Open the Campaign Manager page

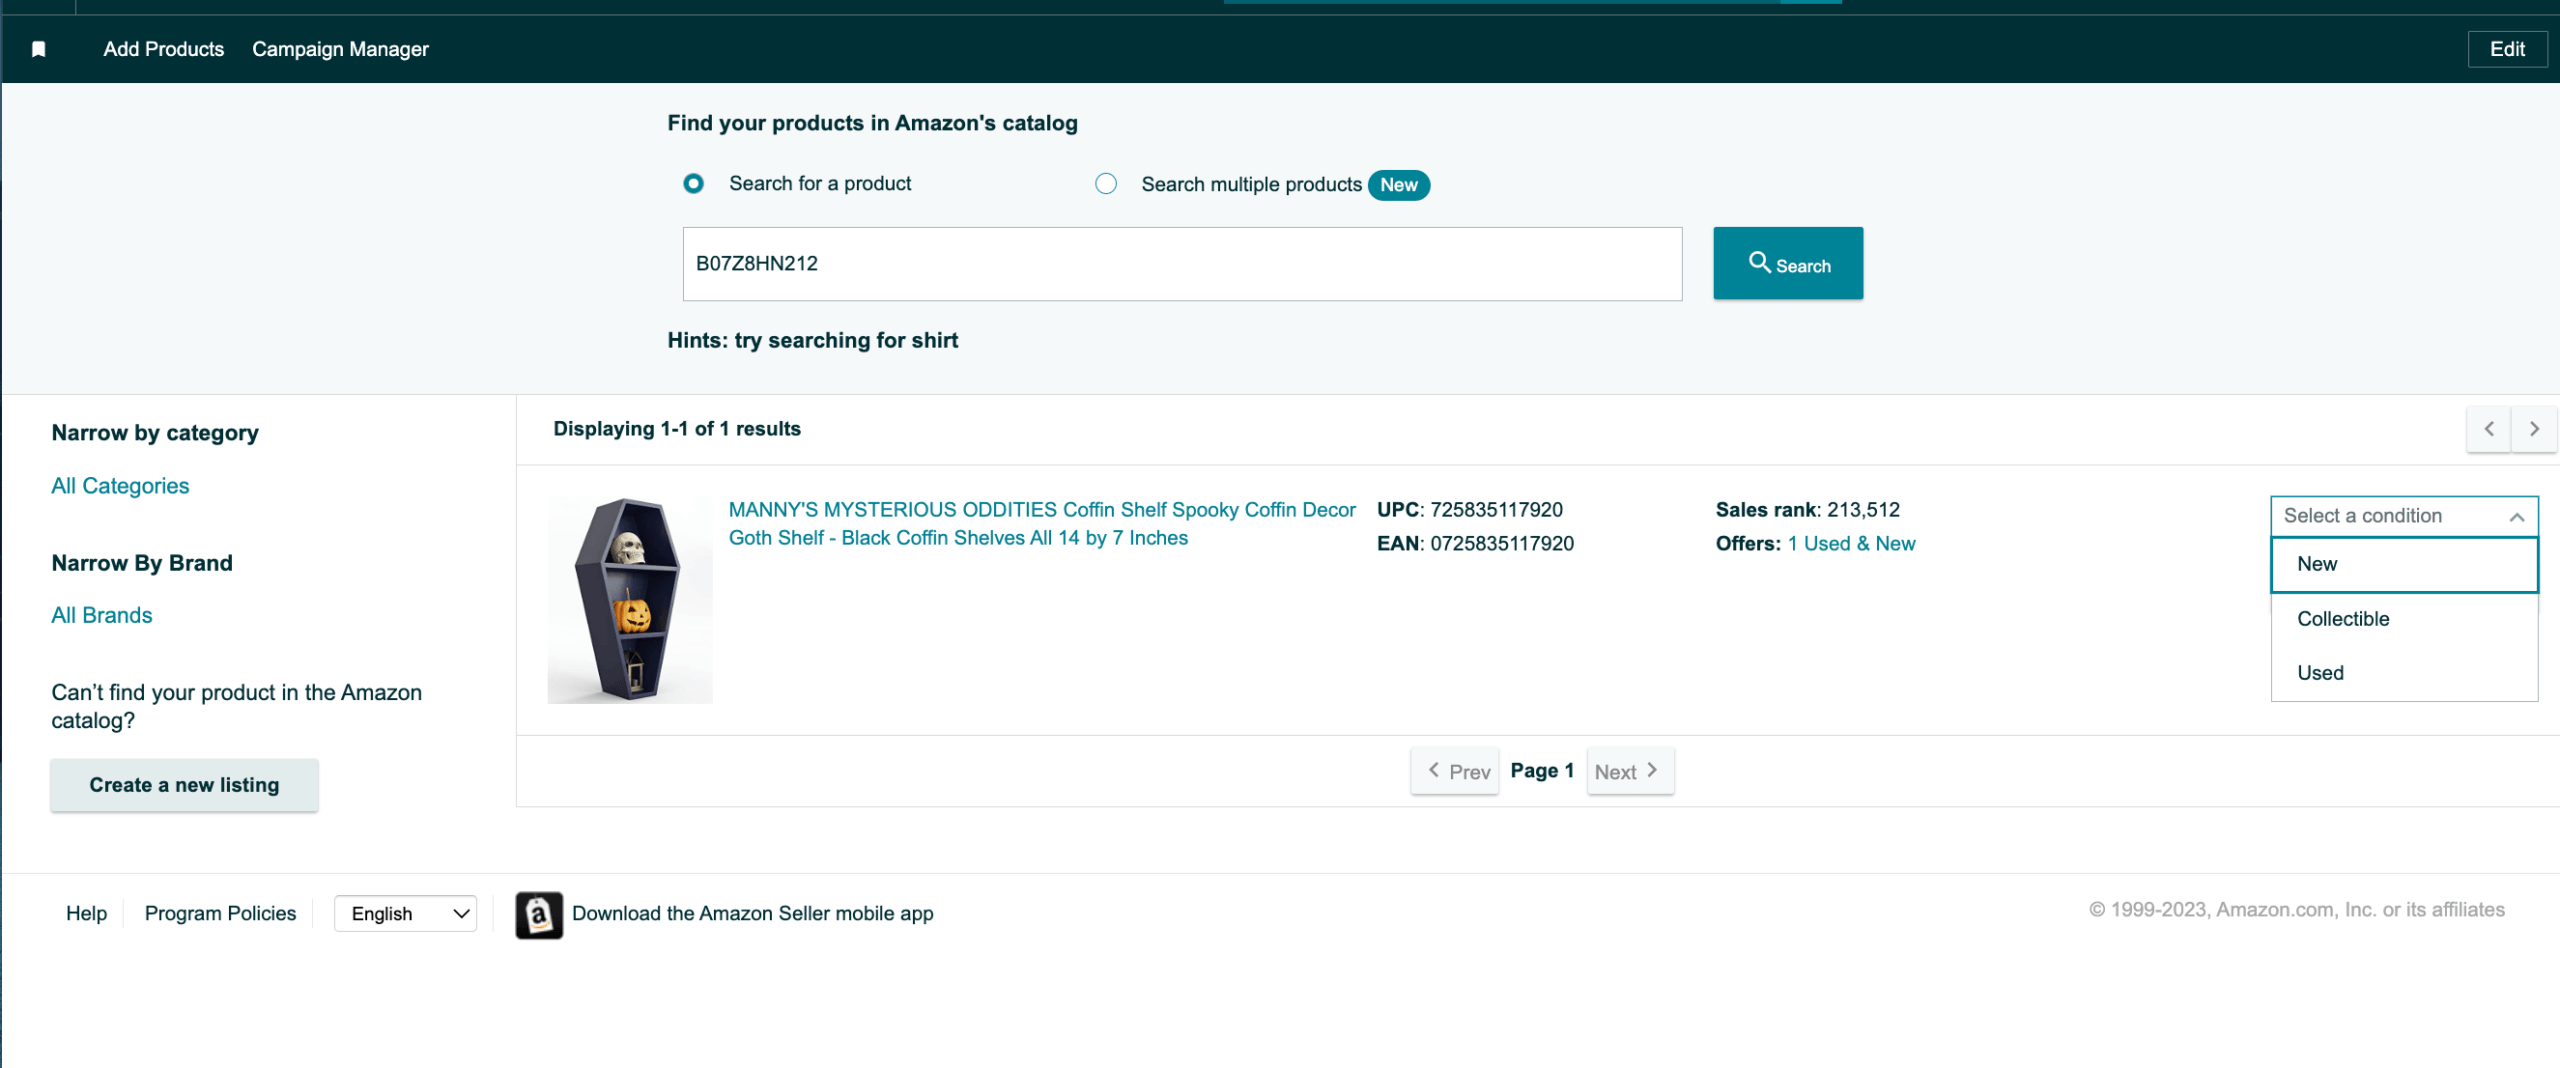(x=340, y=48)
